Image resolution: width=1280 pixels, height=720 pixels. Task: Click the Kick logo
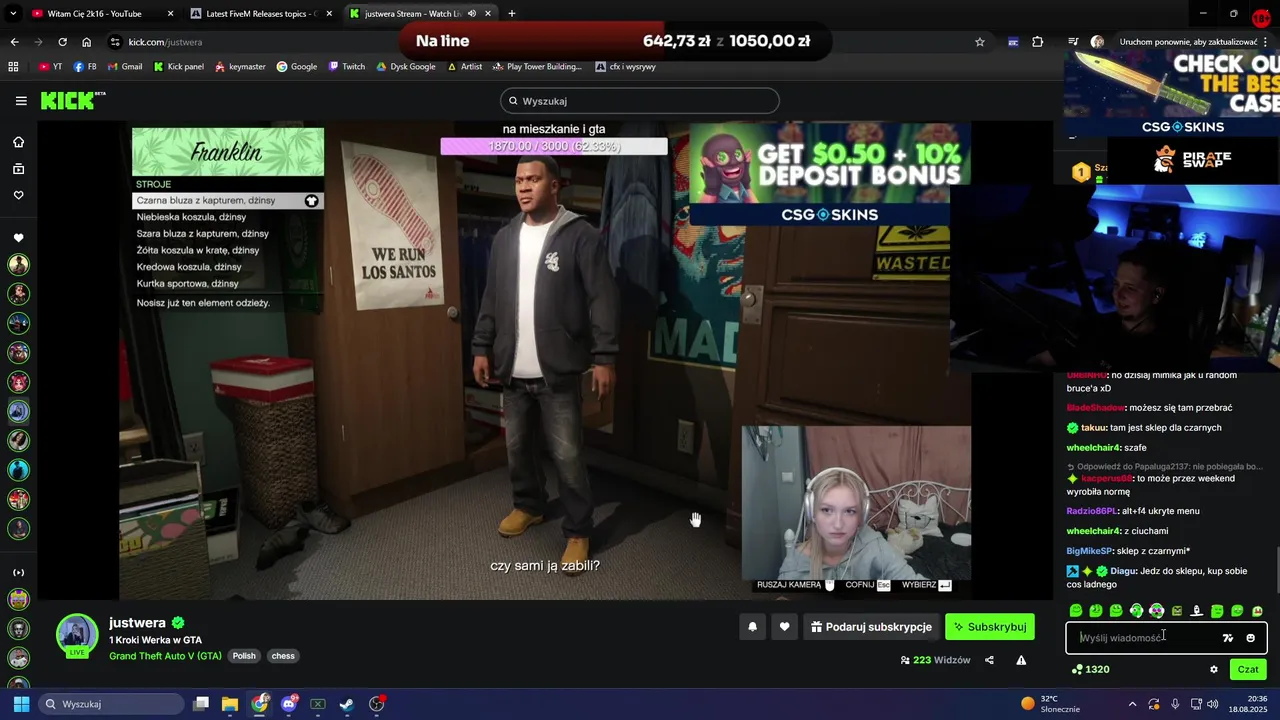[x=72, y=100]
